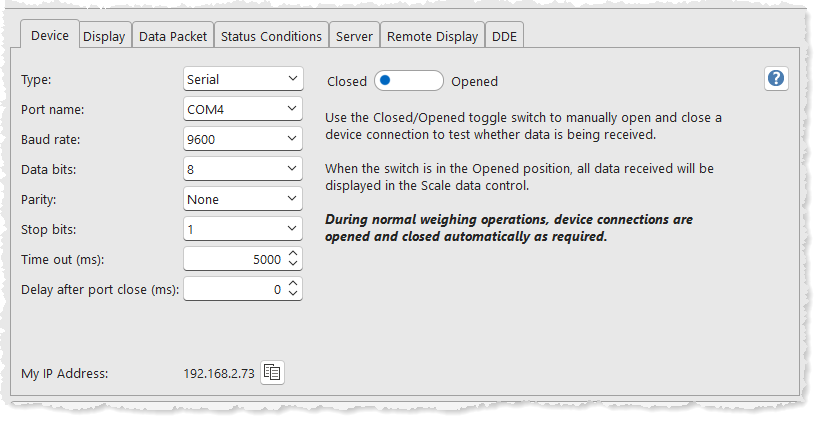820x421 pixels.
Task: Open the Data Packet tab
Action: [173, 37]
